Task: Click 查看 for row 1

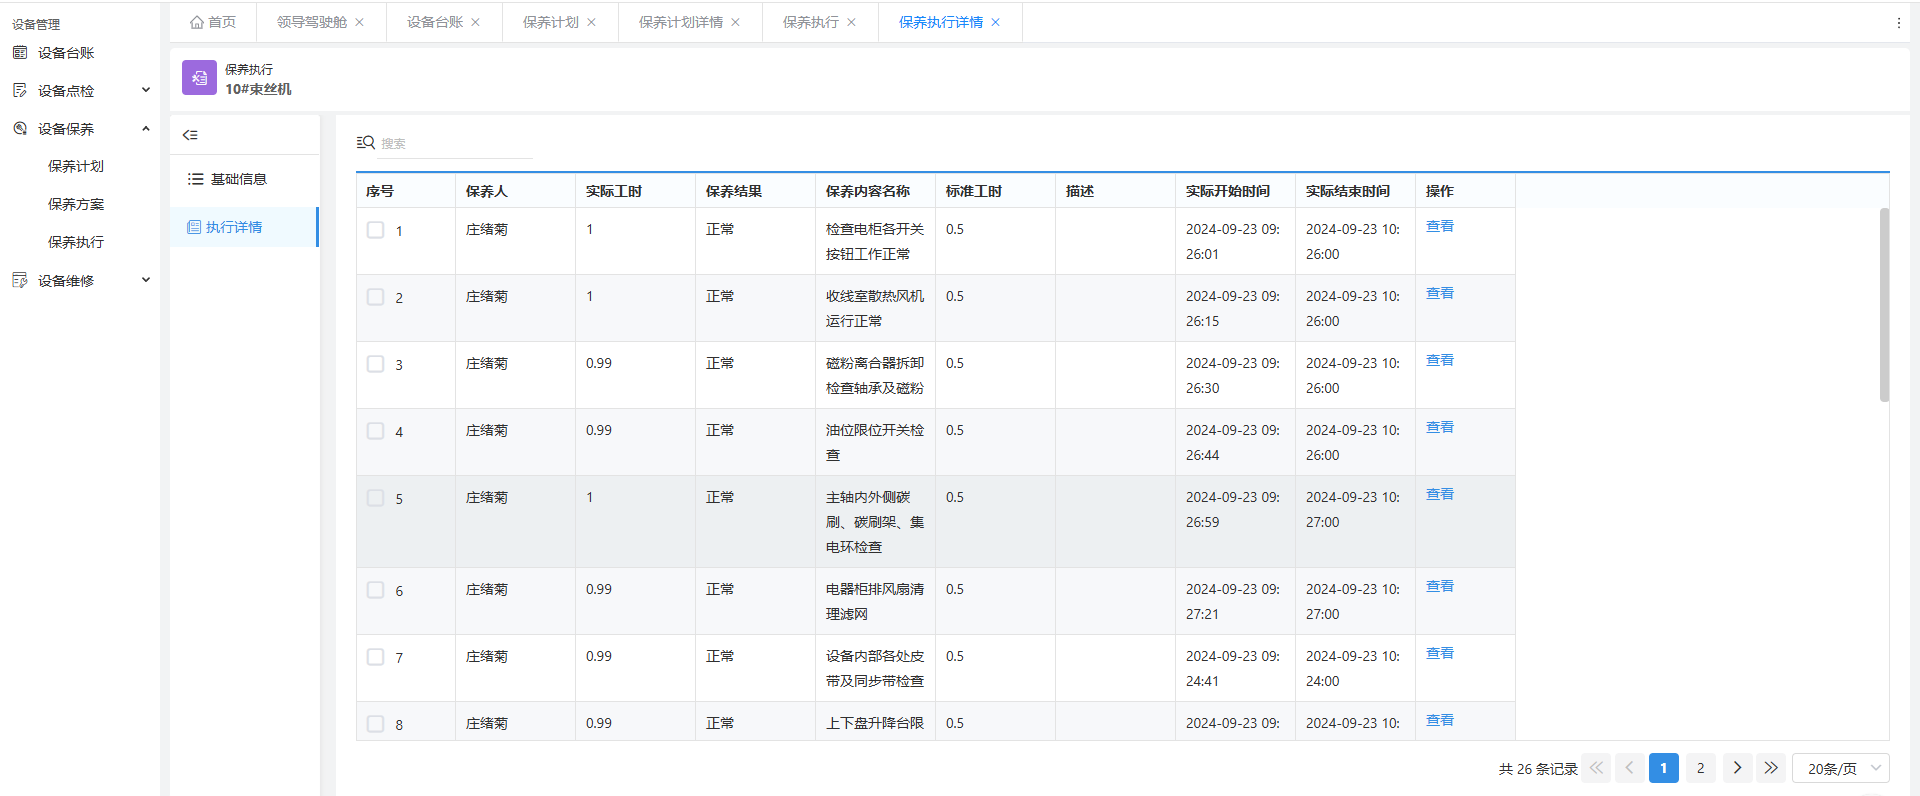Action: 1440,226
